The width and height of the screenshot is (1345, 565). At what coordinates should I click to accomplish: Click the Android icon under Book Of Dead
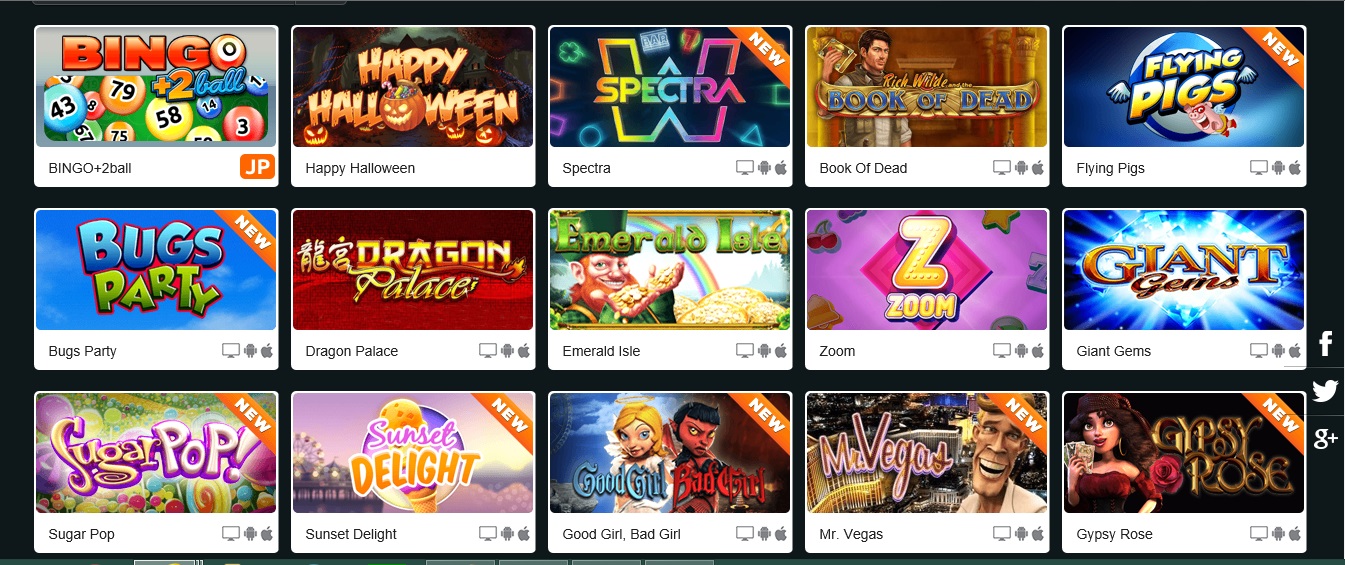(1021, 168)
